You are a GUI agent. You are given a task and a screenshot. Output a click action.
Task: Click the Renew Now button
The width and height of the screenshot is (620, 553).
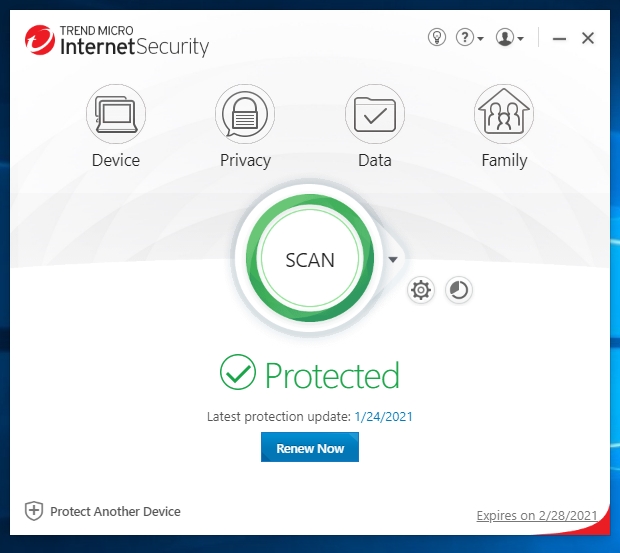tap(310, 448)
